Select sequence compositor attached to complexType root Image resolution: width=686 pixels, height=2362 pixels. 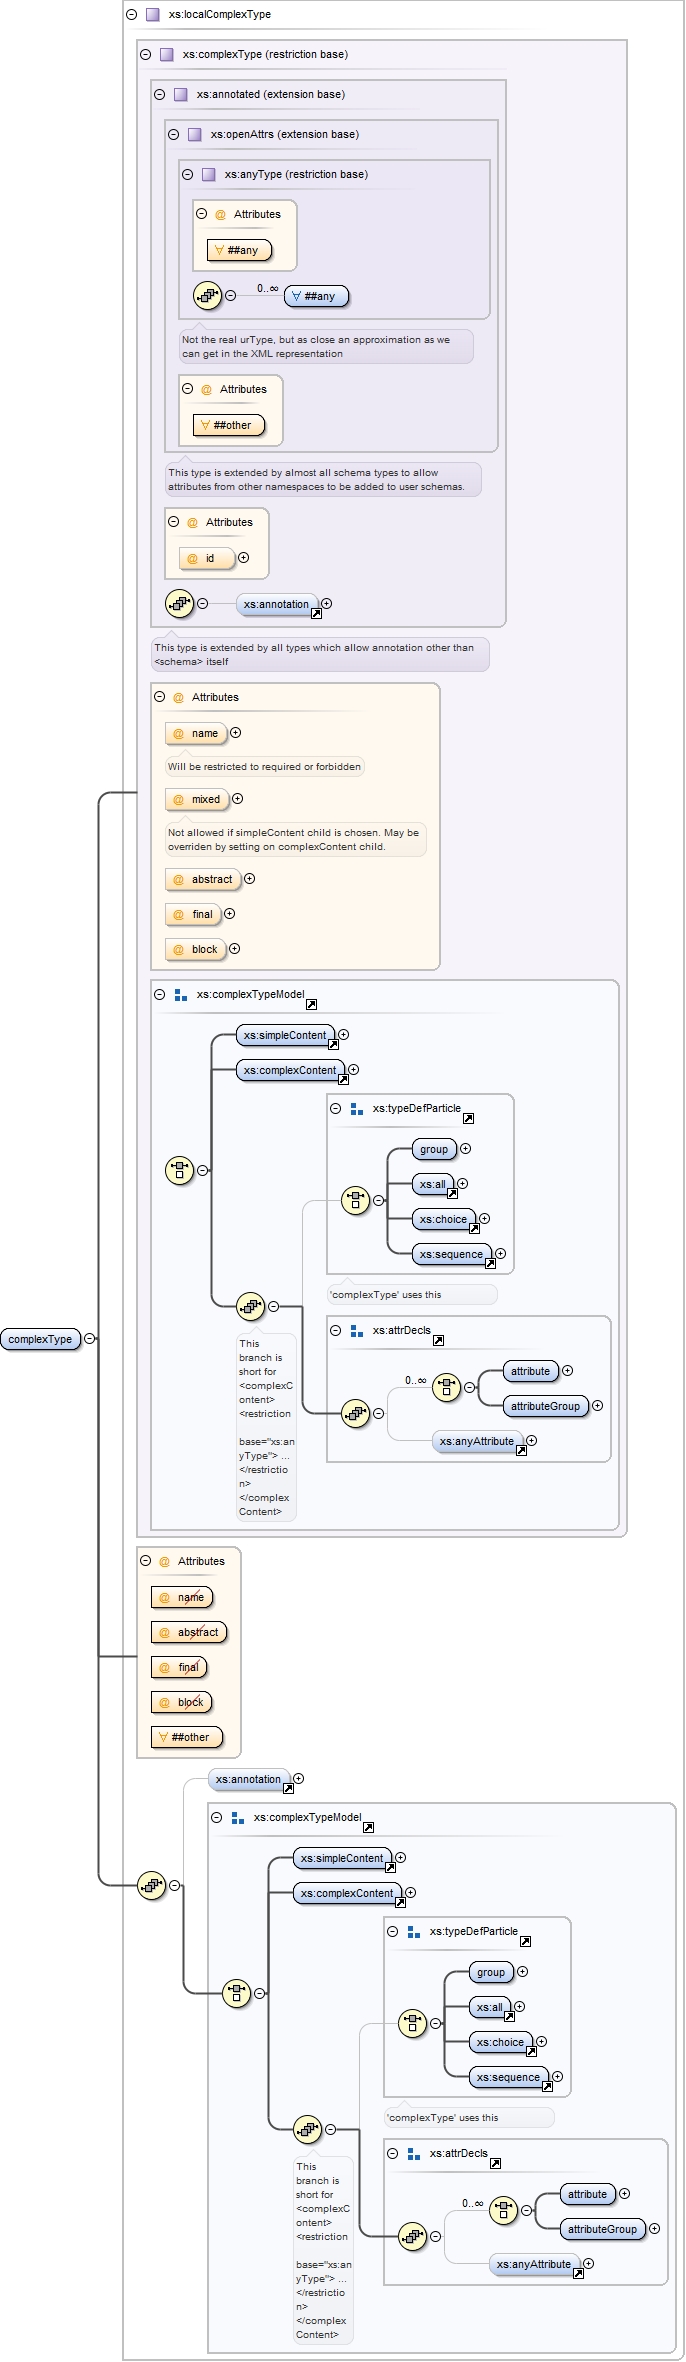click(x=151, y=1886)
